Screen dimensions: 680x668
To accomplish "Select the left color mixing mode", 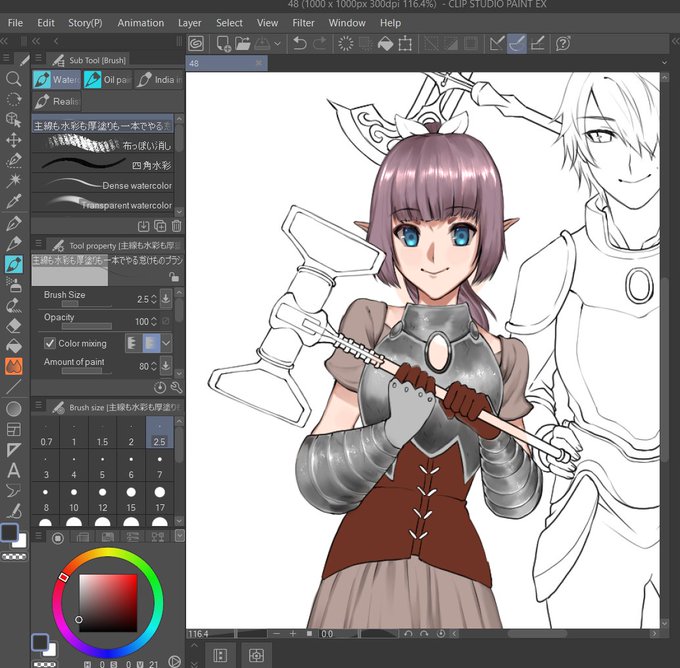I will coord(134,343).
